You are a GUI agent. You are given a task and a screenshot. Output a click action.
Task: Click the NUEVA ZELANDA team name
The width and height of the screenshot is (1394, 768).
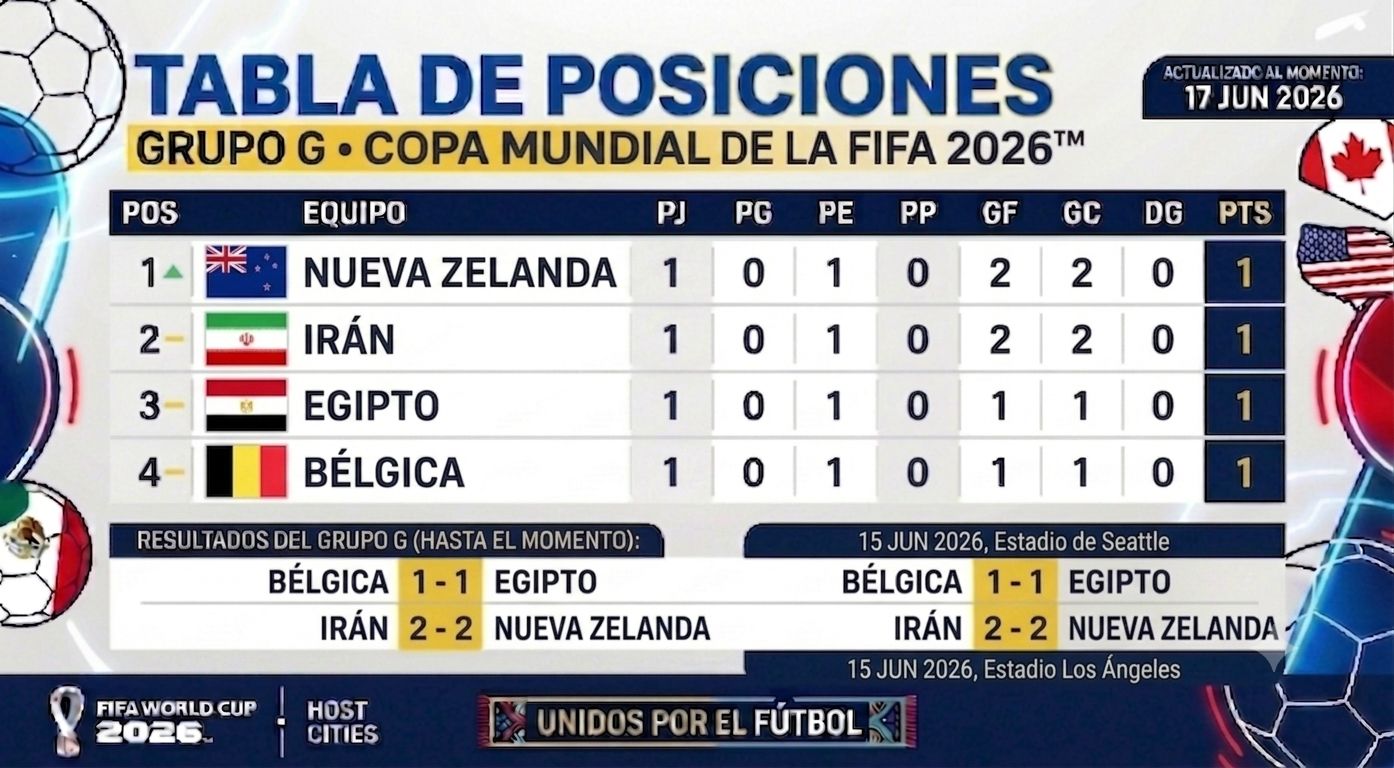pos(460,272)
